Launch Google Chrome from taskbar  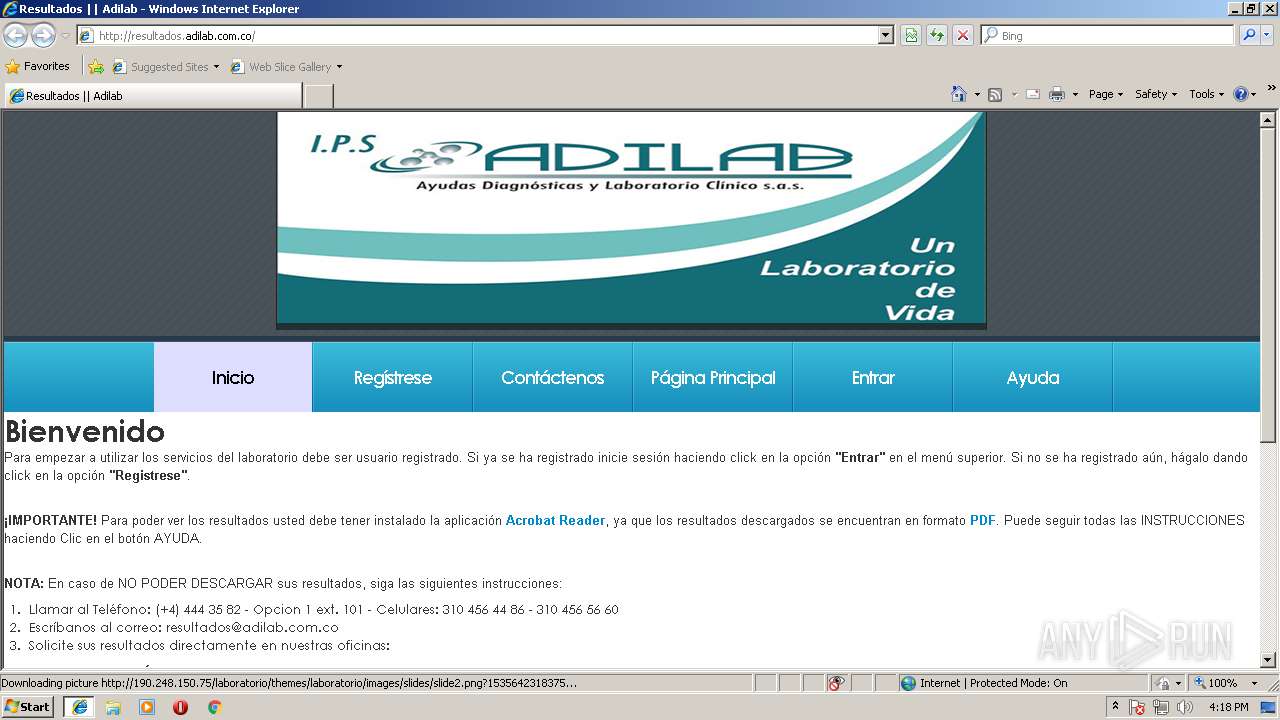click(x=214, y=707)
